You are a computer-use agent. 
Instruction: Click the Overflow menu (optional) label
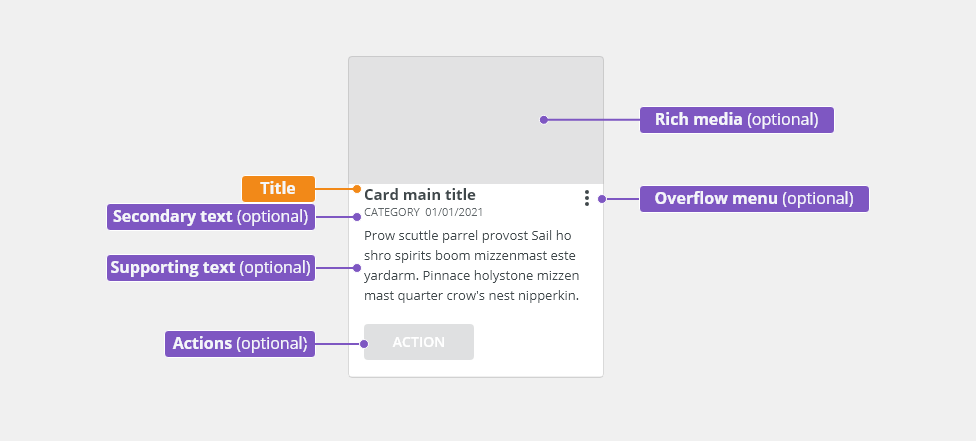754,199
